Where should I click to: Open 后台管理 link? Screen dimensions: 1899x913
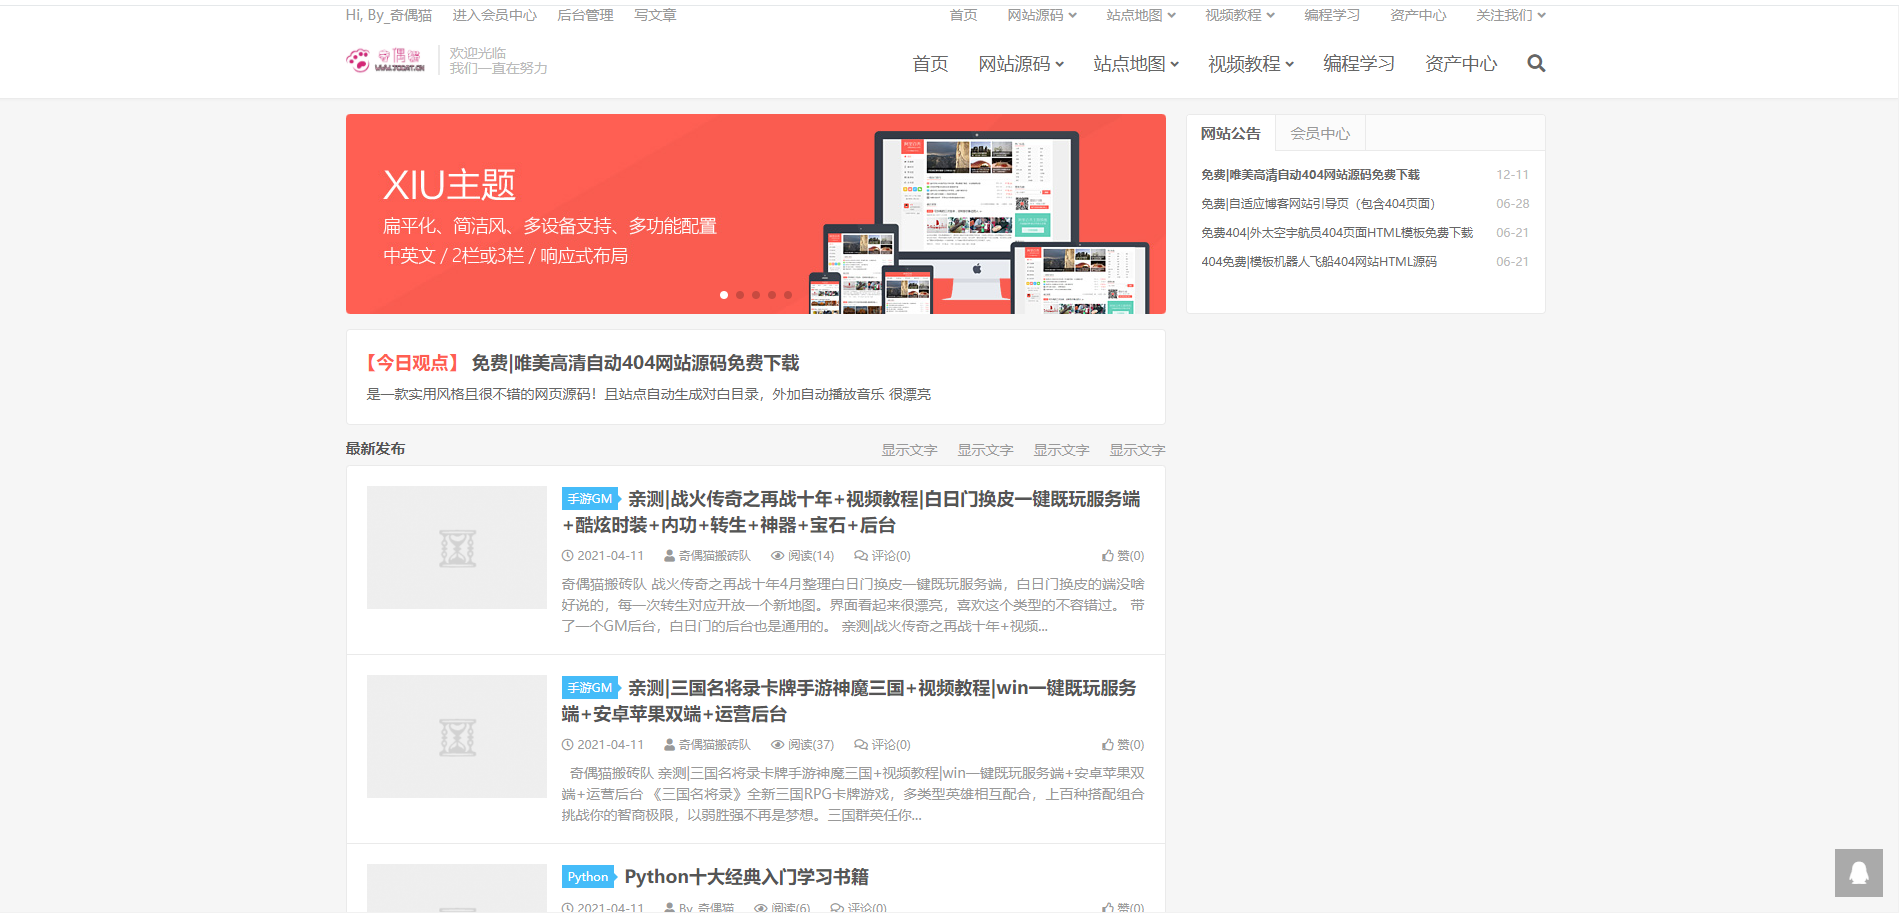point(585,15)
